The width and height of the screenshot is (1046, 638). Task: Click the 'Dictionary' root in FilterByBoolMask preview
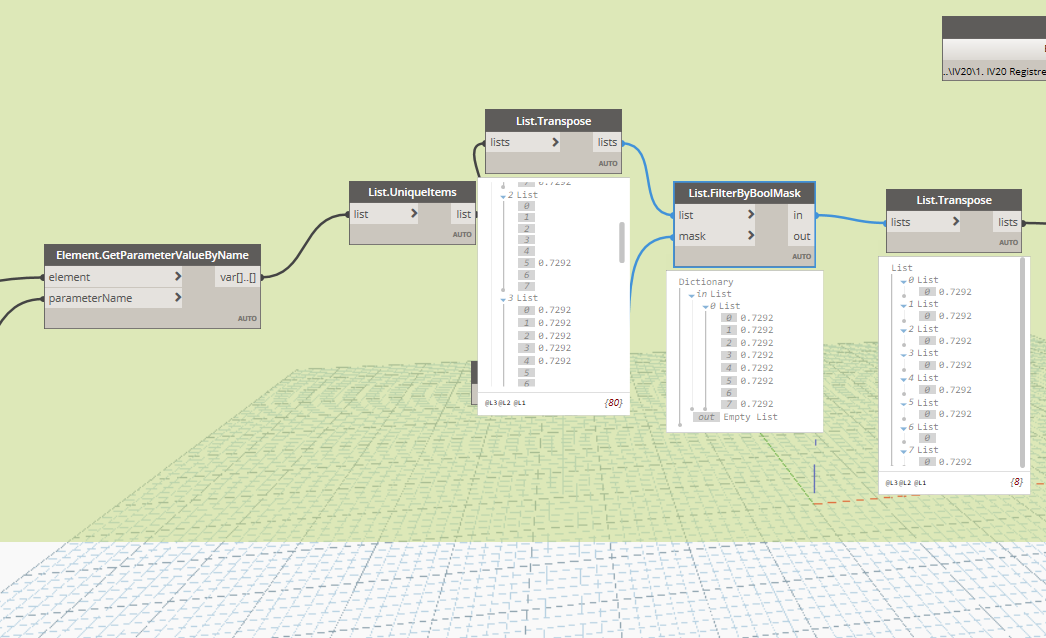706,282
